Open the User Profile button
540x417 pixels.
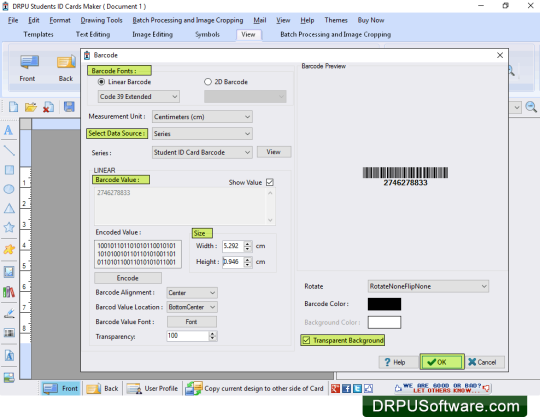pos(152,388)
